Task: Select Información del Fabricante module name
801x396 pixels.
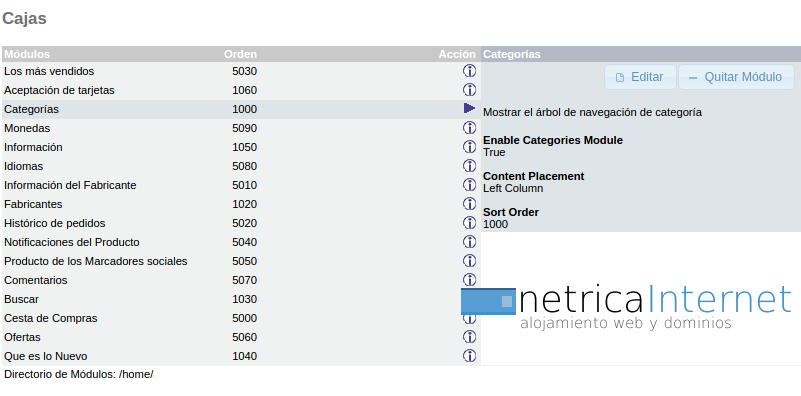Action: click(x=70, y=185)
